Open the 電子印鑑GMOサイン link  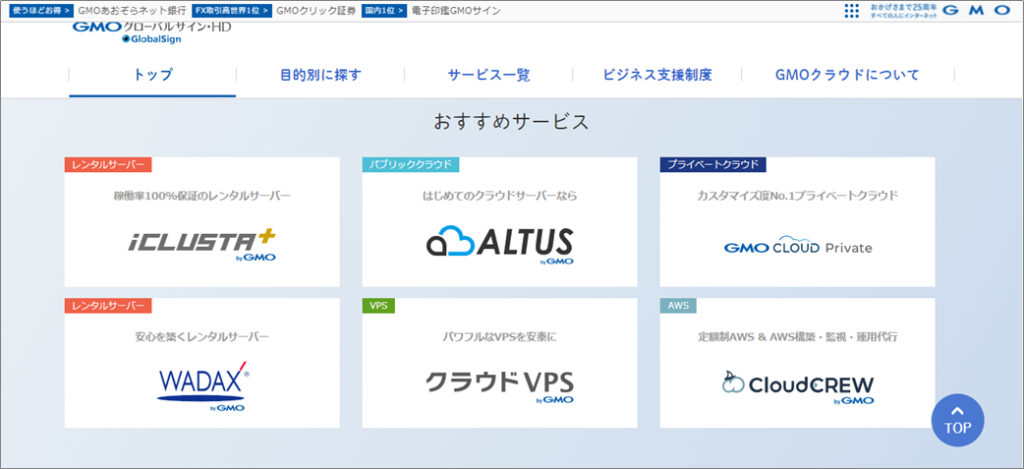click(x=456, y=10)
